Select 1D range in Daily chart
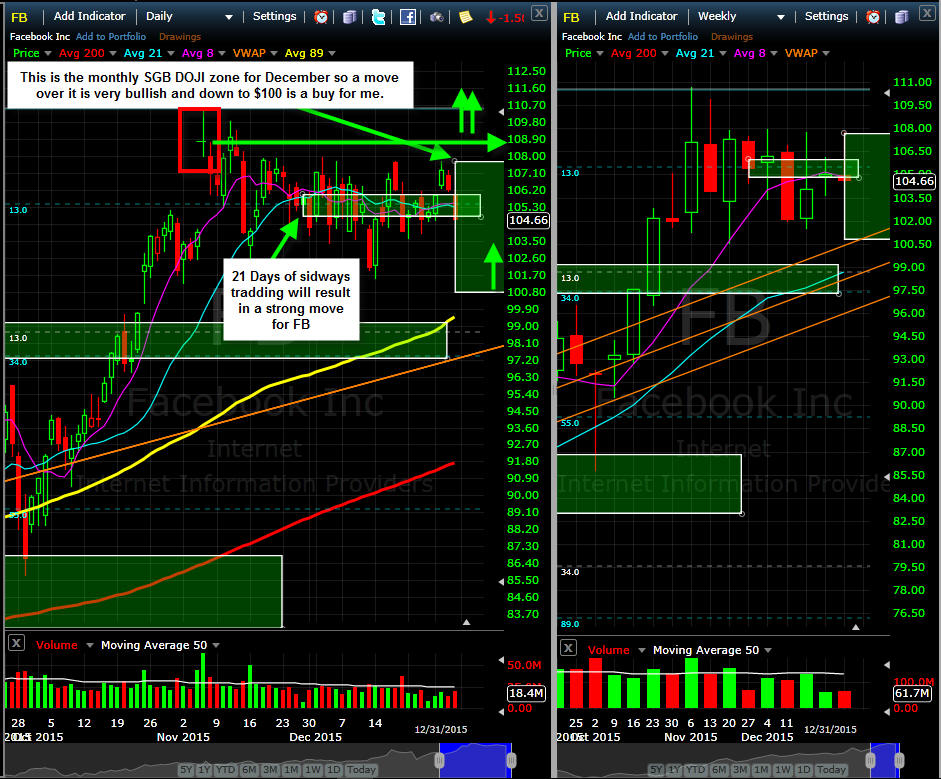 click(x=334, y=769)
